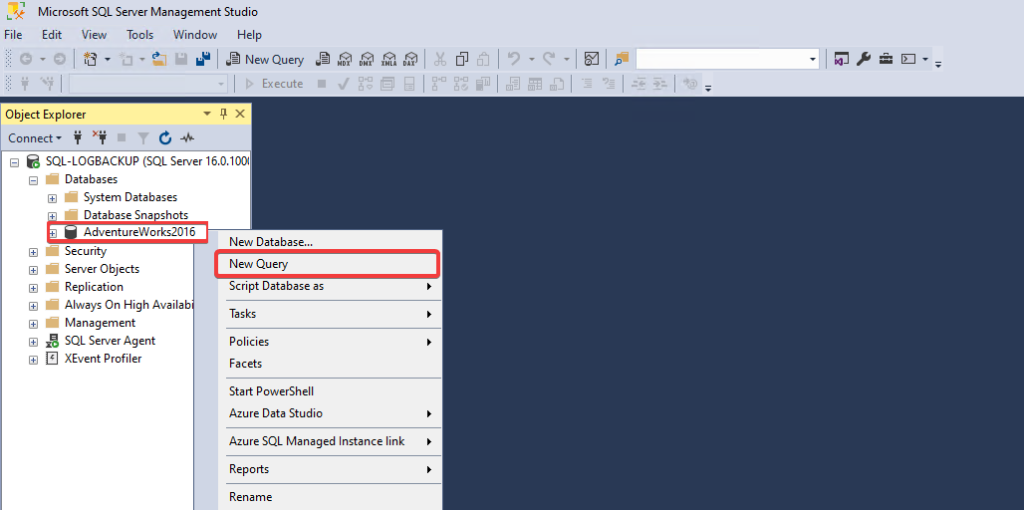The width and height of the screenshot is (1024, 510).
Task: Refresh the Object Explorer tree
Action: [166, 138]
